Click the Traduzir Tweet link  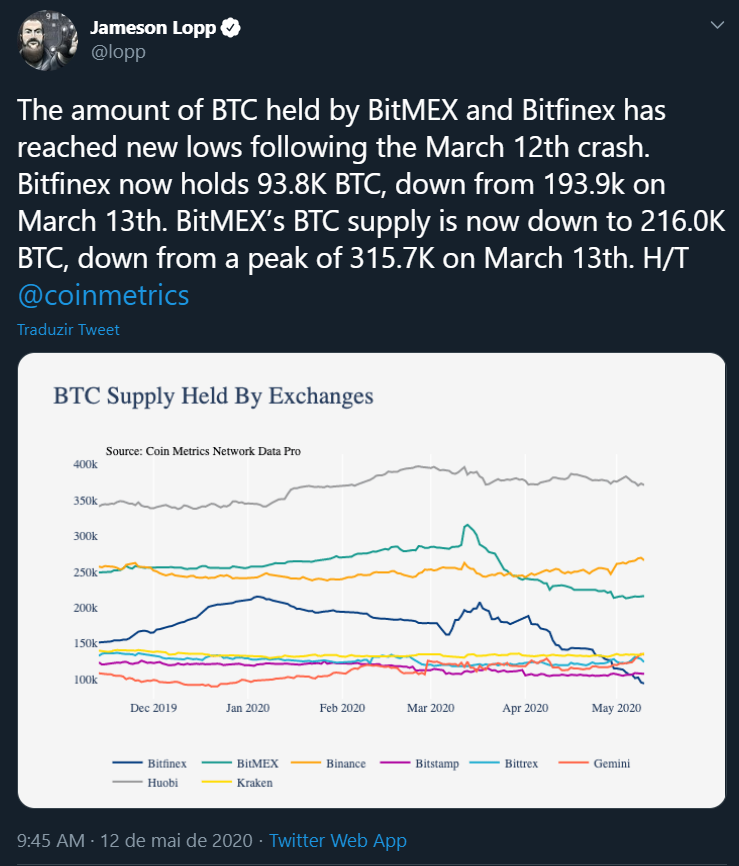[x=67, y=329]
